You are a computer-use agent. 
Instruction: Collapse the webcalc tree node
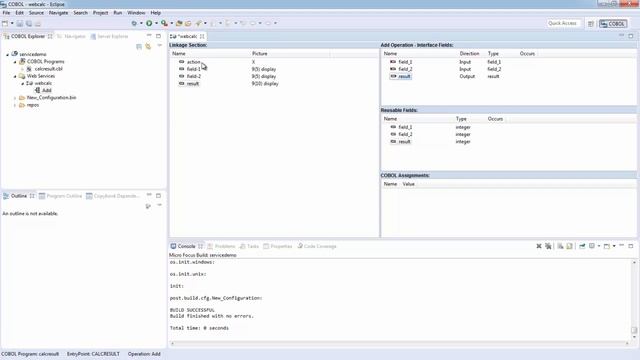(23, 83)
